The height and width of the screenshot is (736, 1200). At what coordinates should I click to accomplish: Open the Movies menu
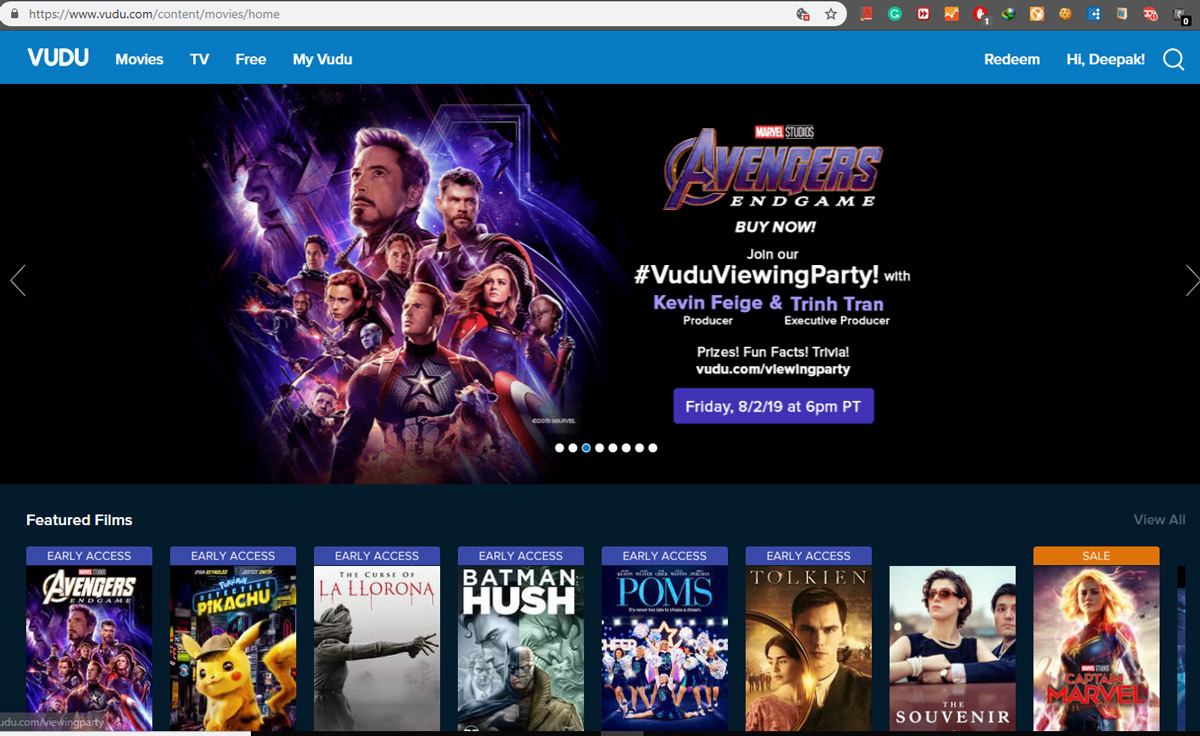tap(139, 59)
